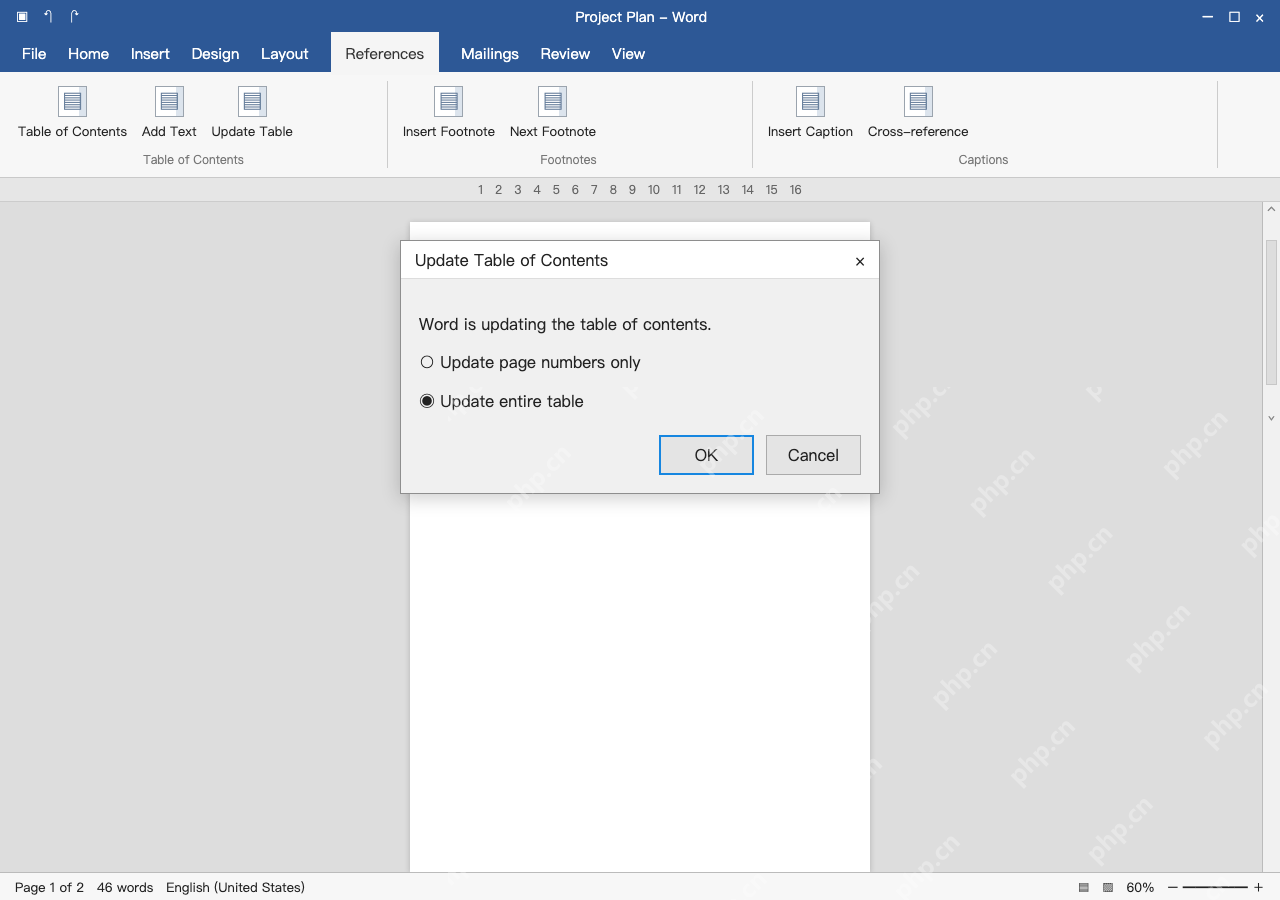This screenshot has height=900, width=1280.
Task: Redo using the title bar arrow
Action: pyautogui.click(x=74, y=17)
